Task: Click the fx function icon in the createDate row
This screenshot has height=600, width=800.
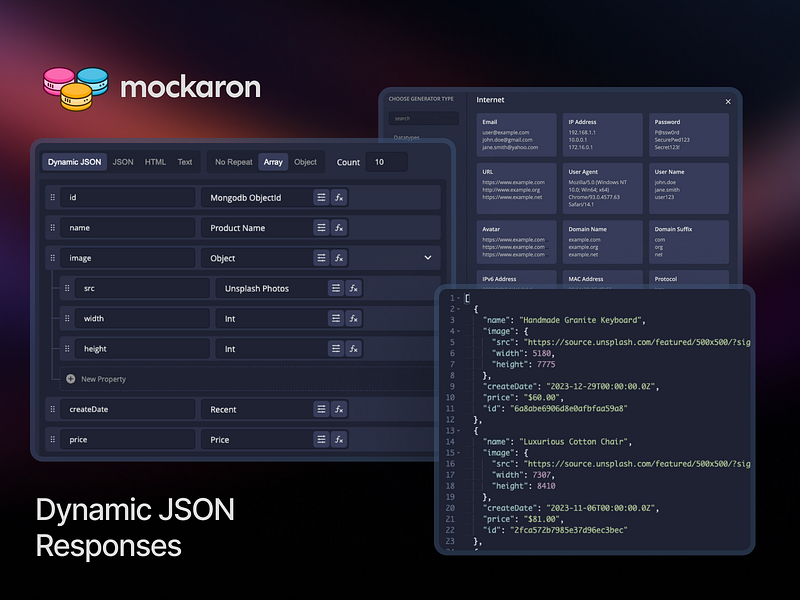Action: [339, 409]
